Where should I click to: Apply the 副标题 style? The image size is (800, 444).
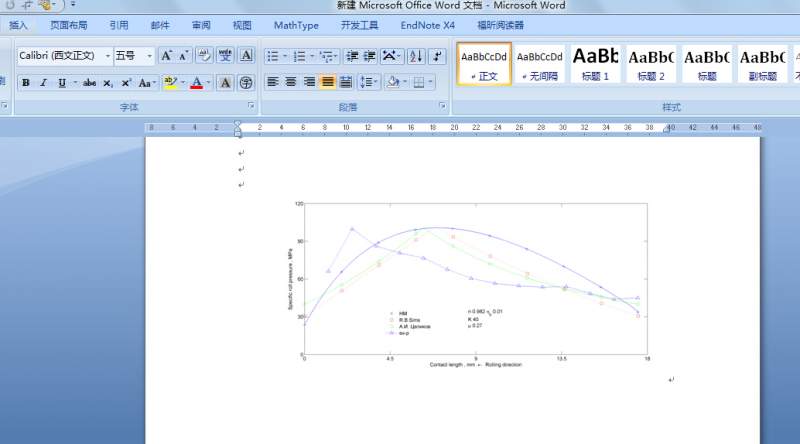tap(763, 64)
